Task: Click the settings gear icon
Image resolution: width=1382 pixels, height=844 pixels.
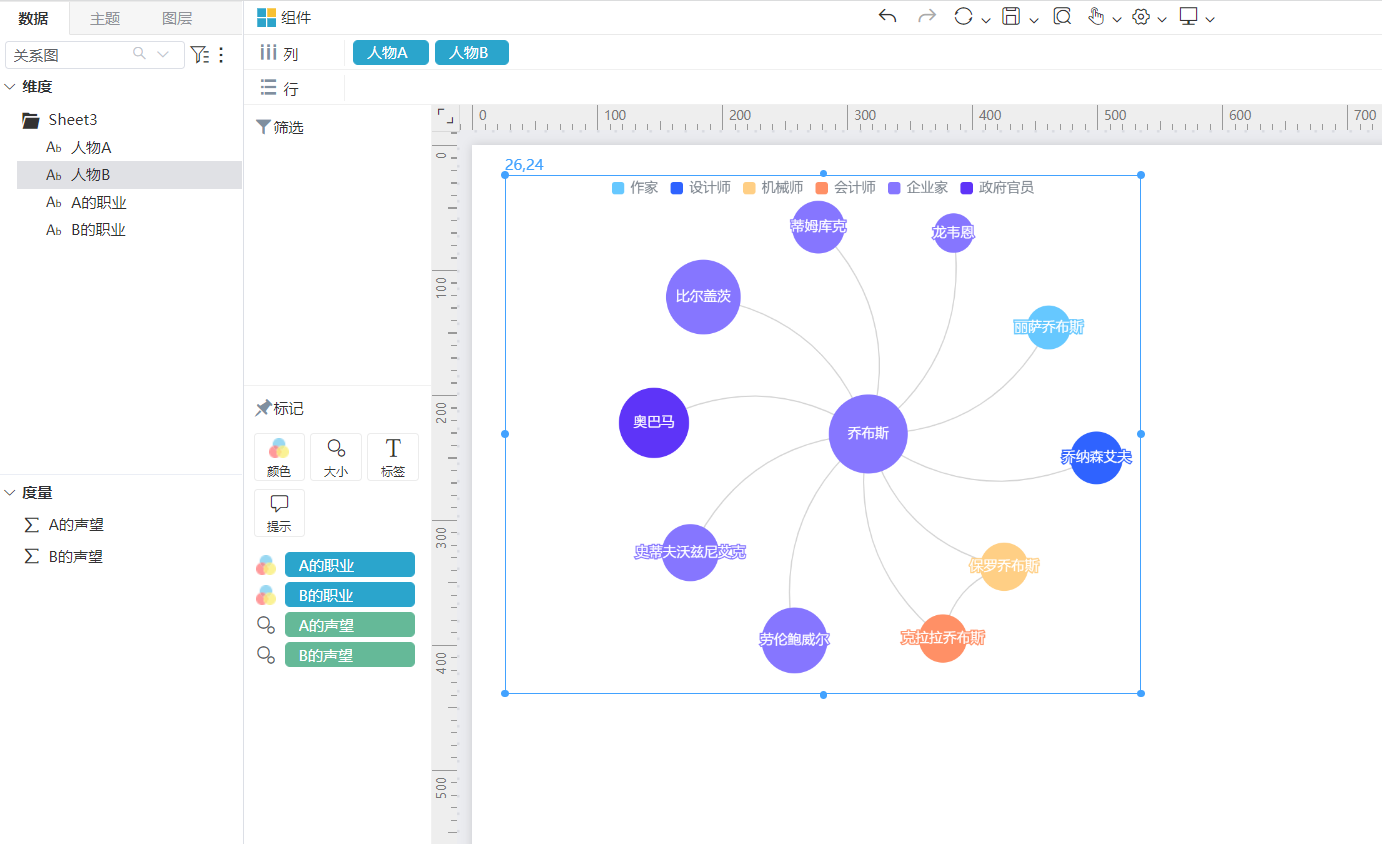Action: pyautogui.click(x=1141, y=16)
